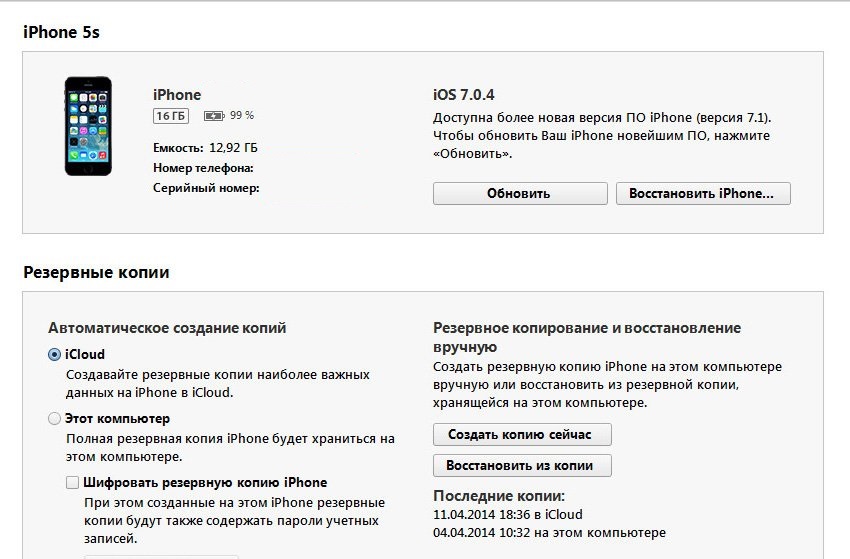
Task: Start backup with "Создать копию сейчас"
Action: (x=521, y=435)
